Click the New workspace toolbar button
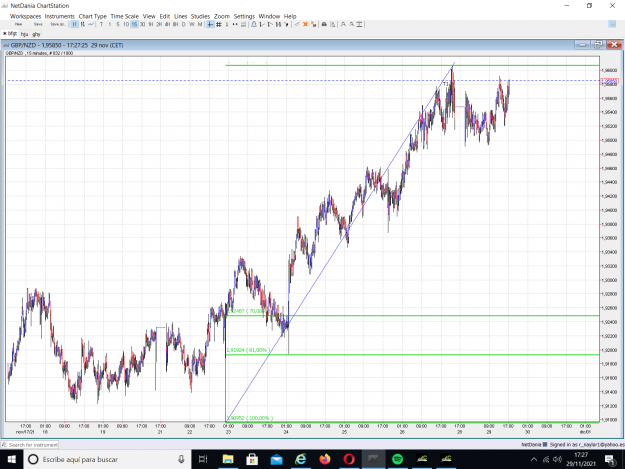 tap(18, 24)
